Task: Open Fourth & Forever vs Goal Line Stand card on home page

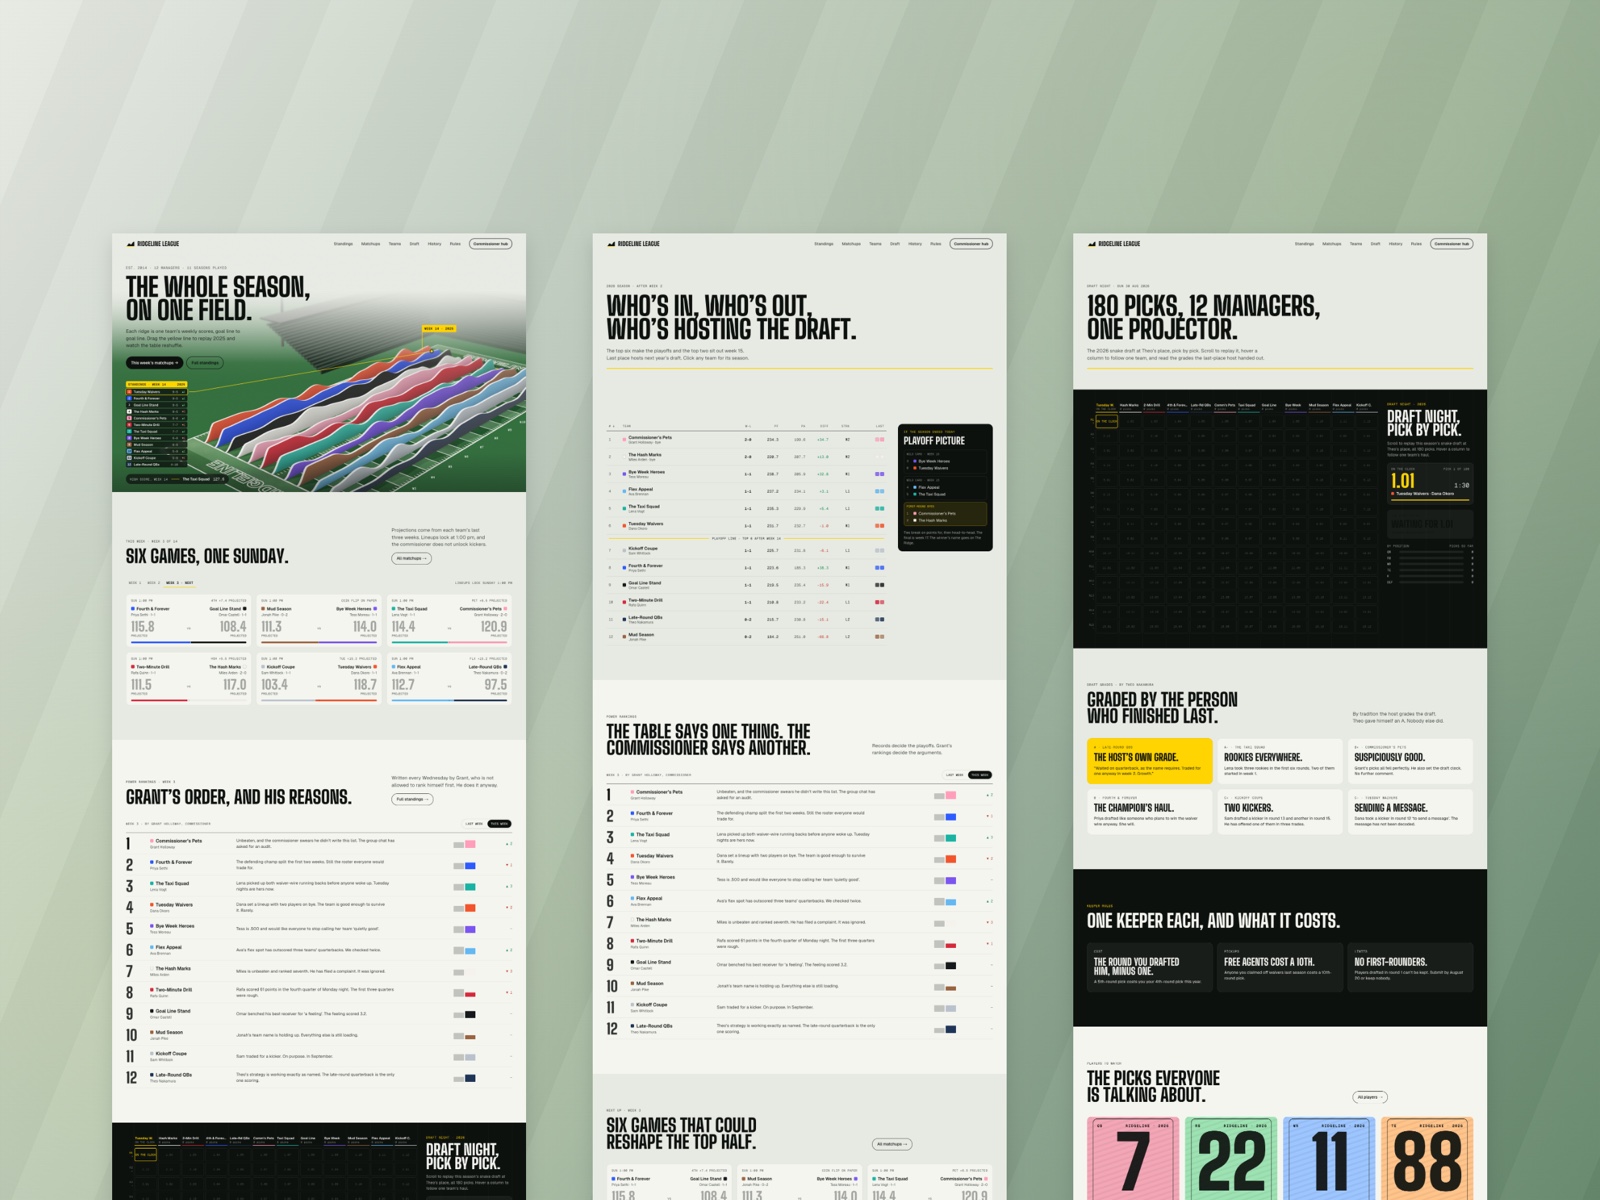Action: click(189, 620)
